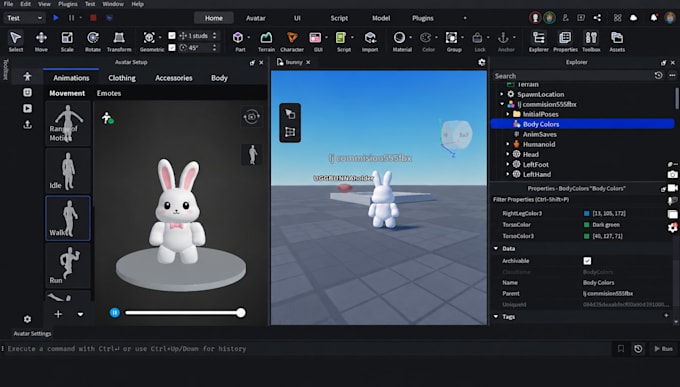
Task: Click the Lock tool icon
Action: coord(477,38)
